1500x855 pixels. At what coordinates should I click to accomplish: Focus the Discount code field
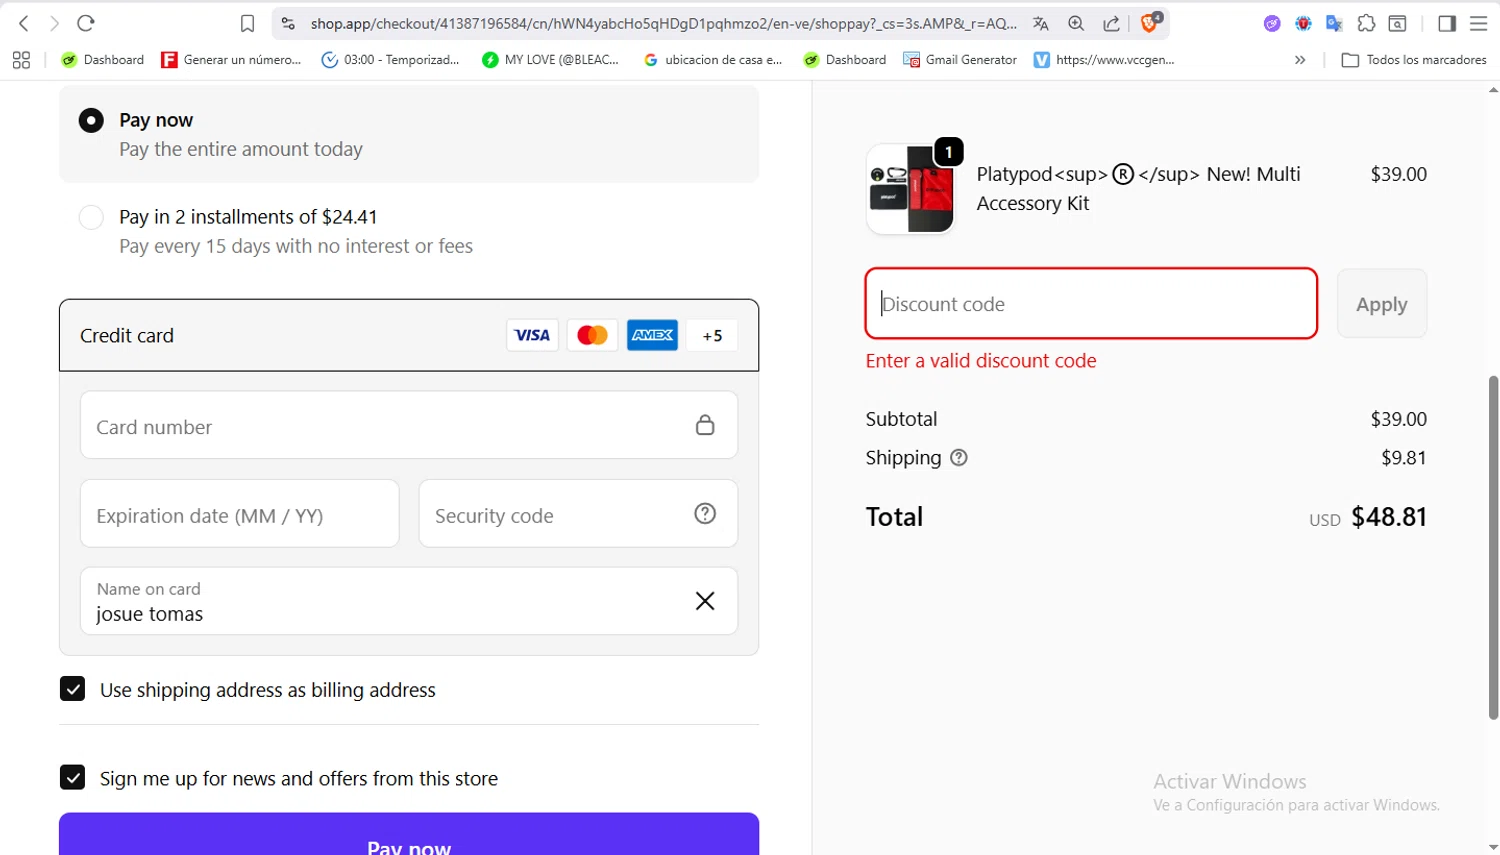pyautogui.click(x=1091, y=303)
